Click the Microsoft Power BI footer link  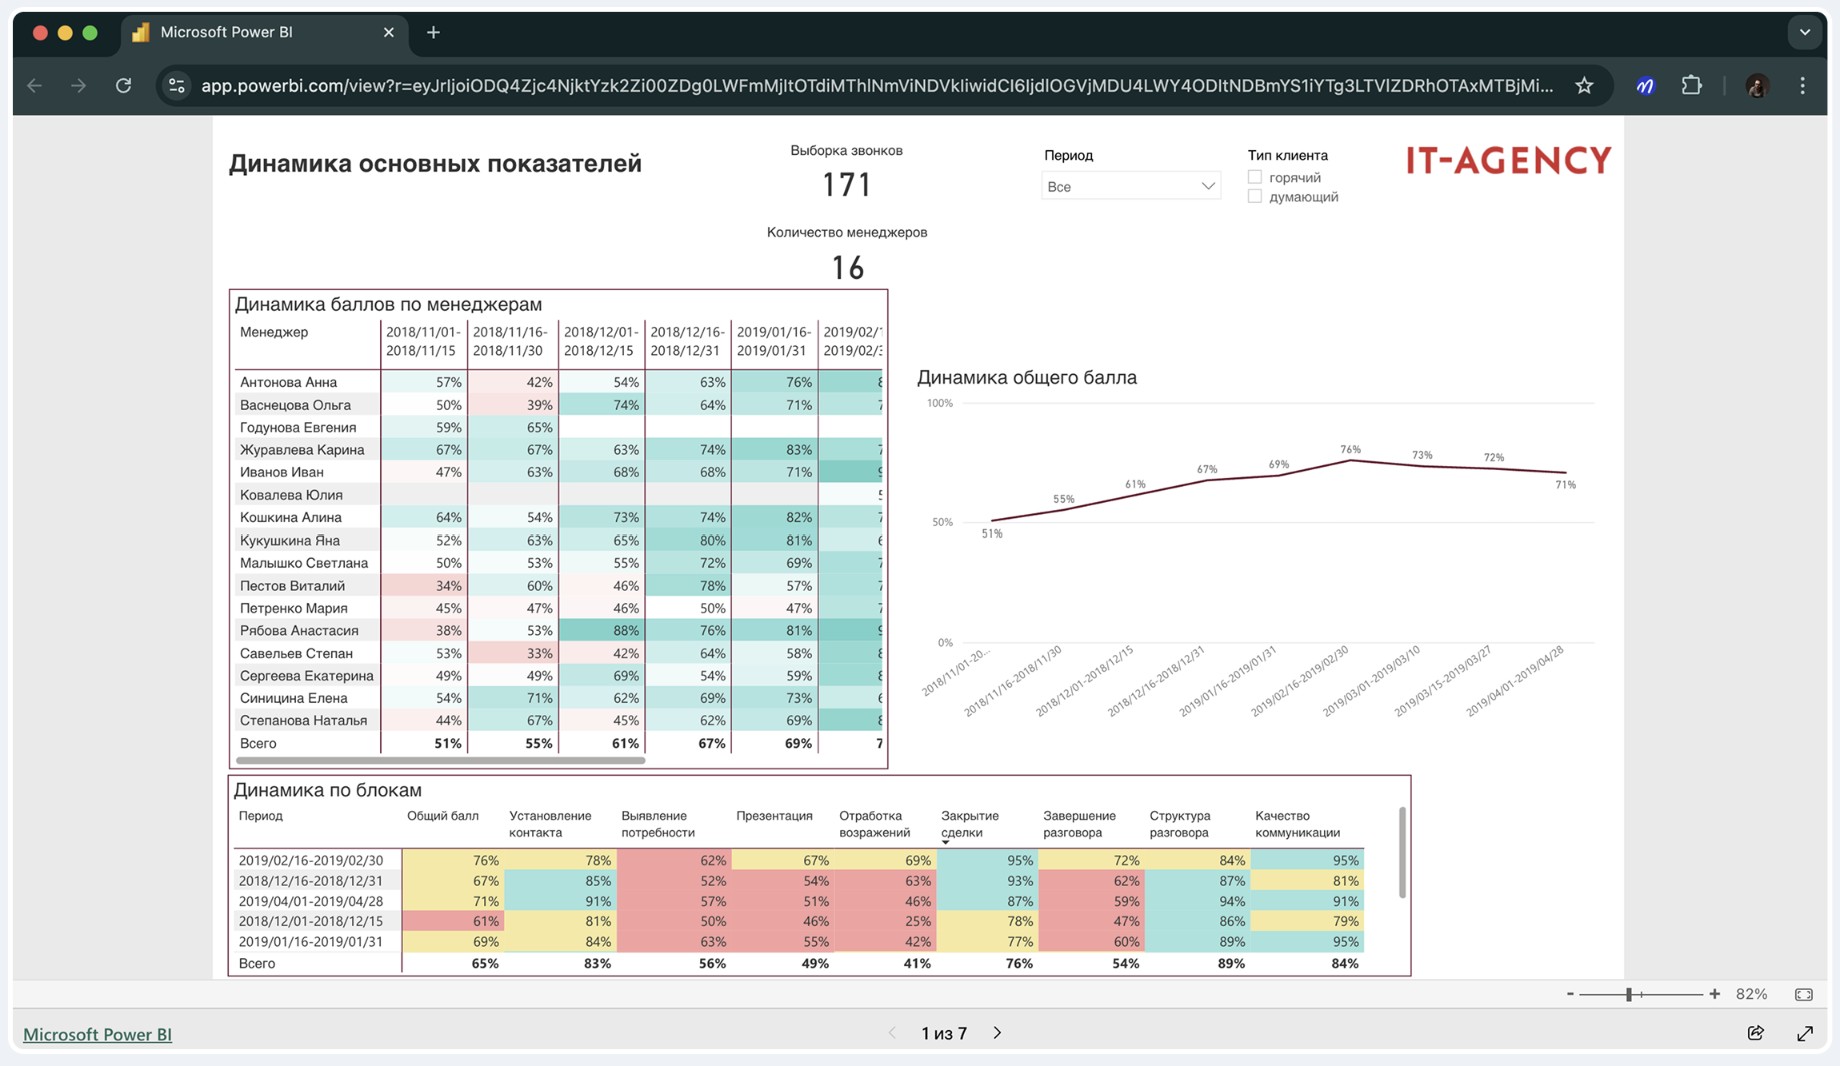(x=97, y=1034)
